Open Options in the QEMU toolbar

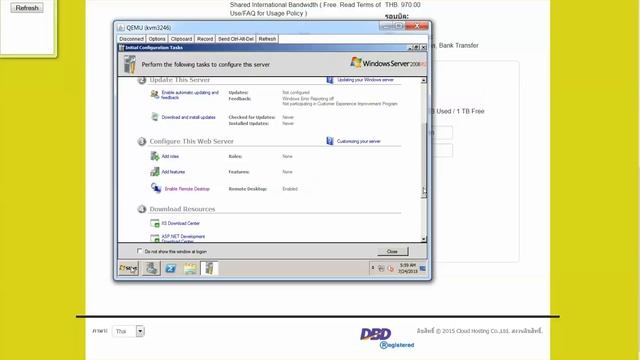[x=157, y=39]
